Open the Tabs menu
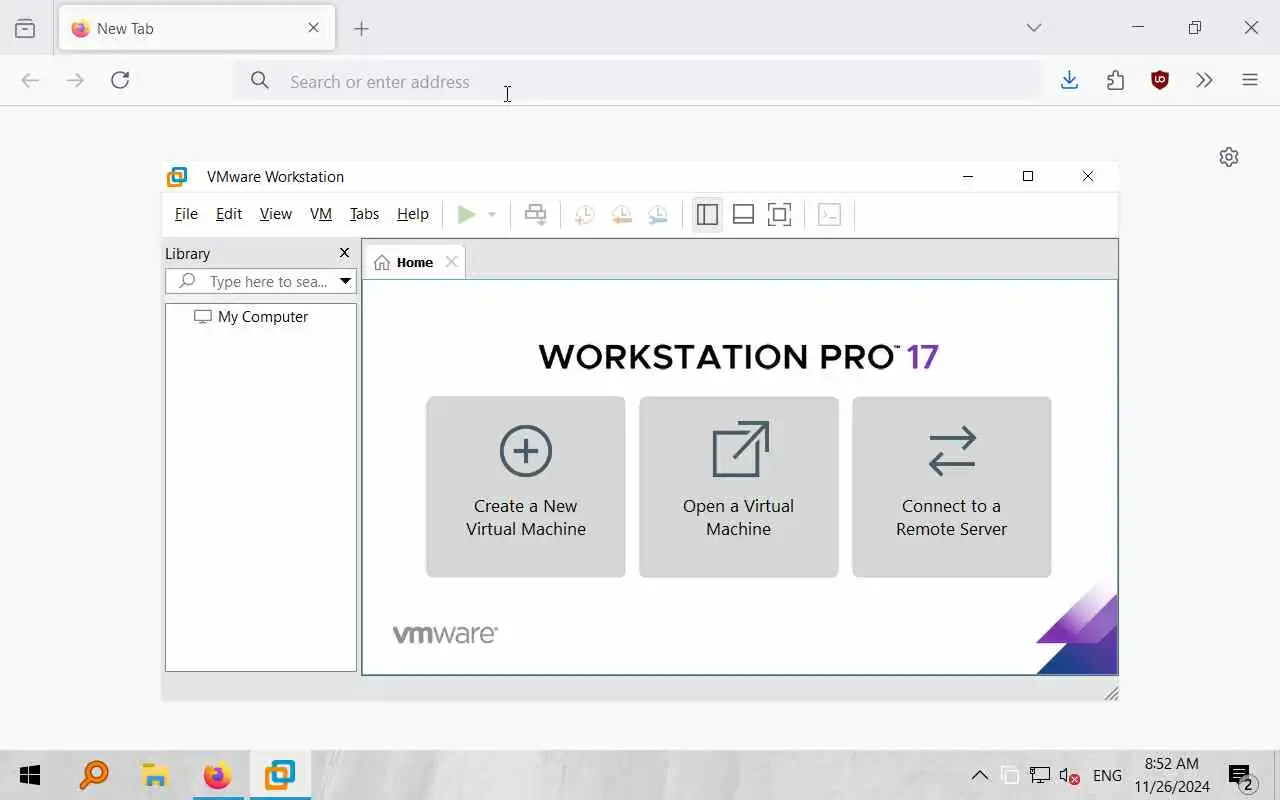Image resolution: width=1280 pixels, height=800 pixels. click(364, 214)
